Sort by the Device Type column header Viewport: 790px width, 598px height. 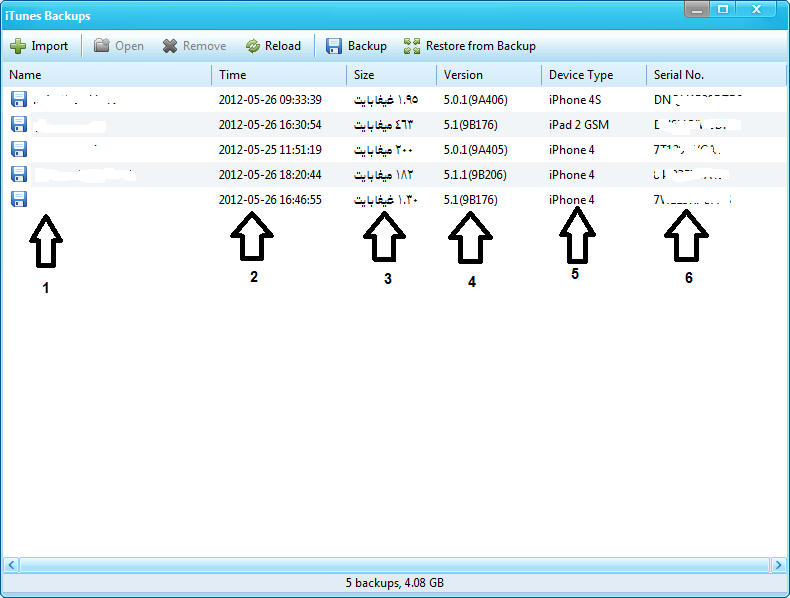[581, 75]
